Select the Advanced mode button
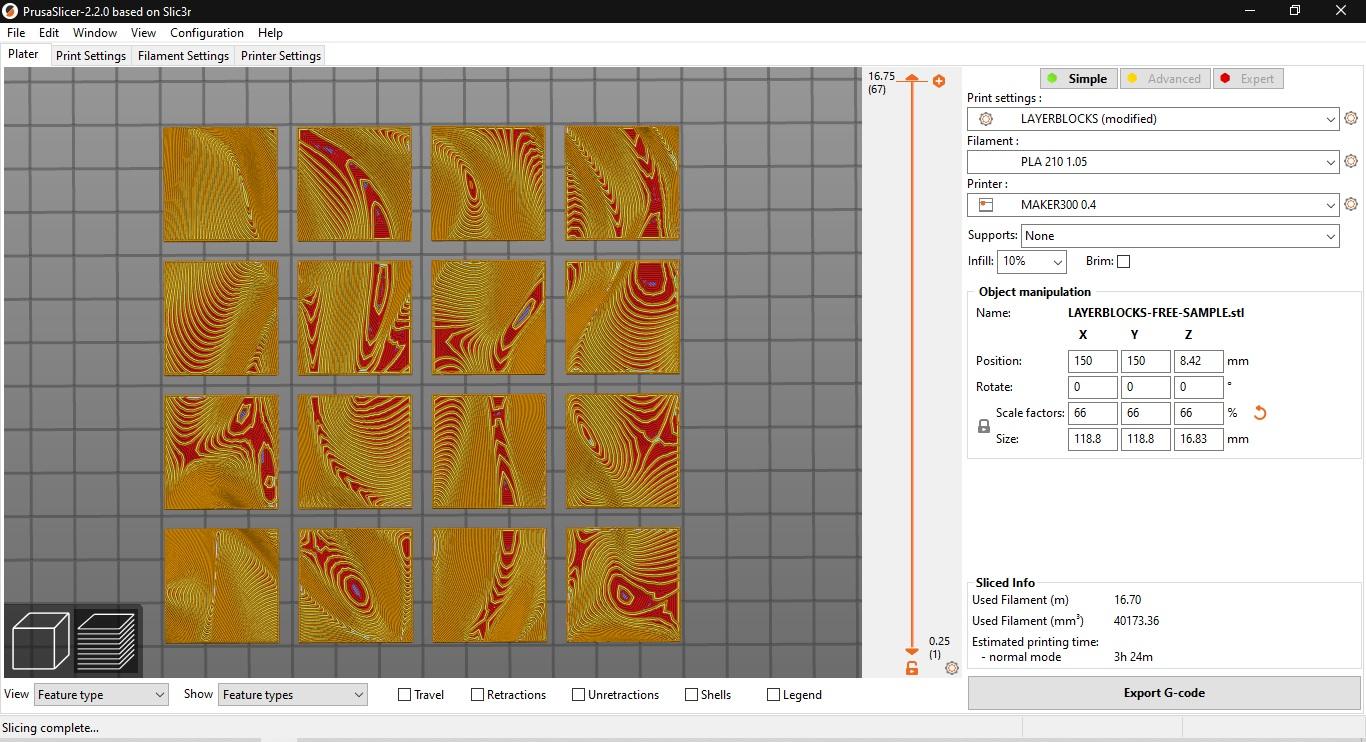 tap(1164, 79)
